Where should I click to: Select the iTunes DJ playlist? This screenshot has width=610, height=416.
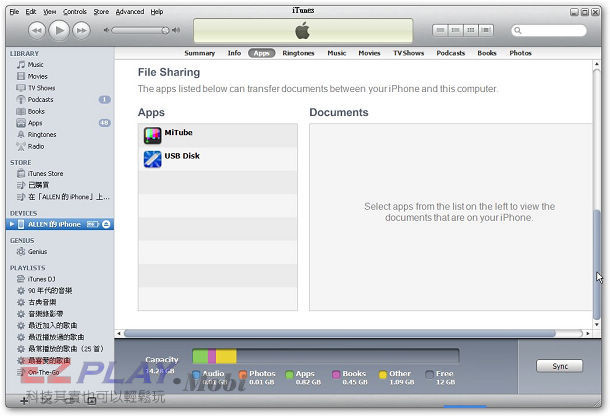60,279
